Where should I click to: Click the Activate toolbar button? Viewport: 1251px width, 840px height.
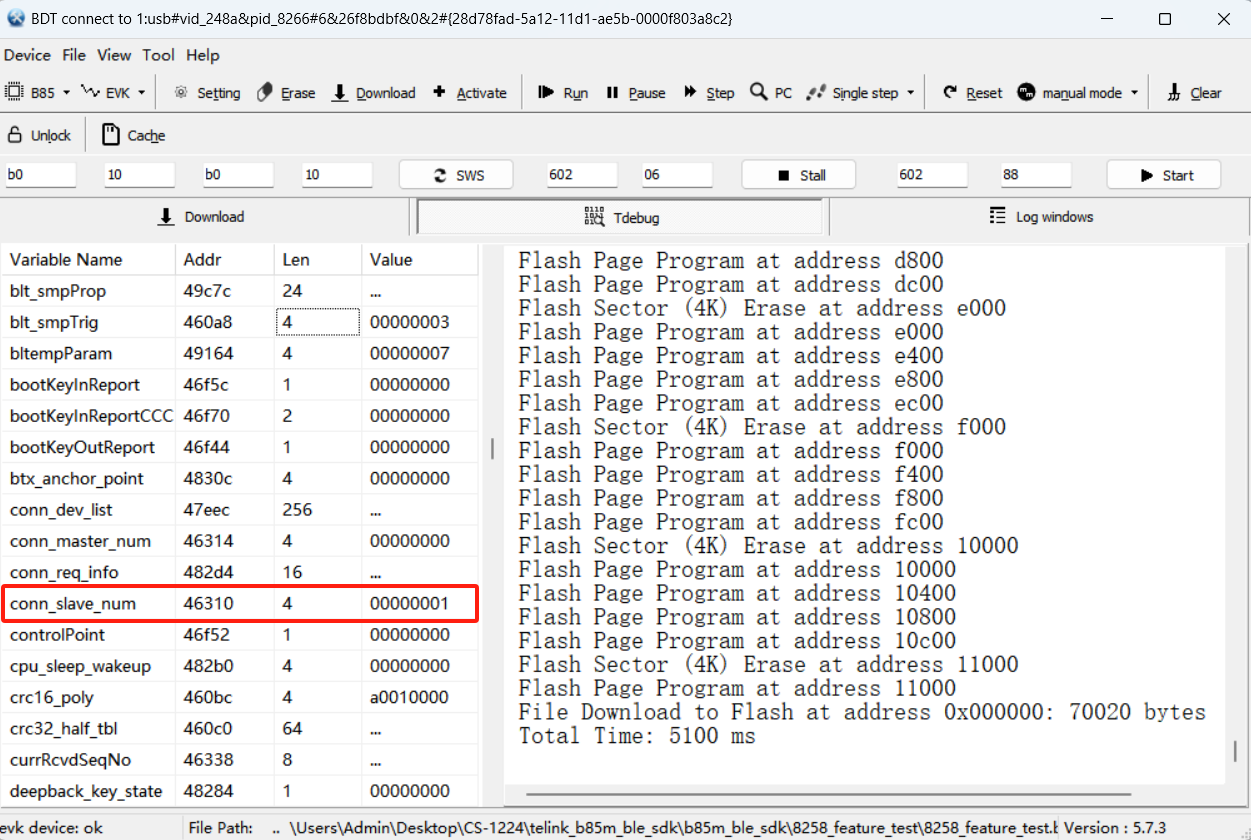(x=469, y=92)
